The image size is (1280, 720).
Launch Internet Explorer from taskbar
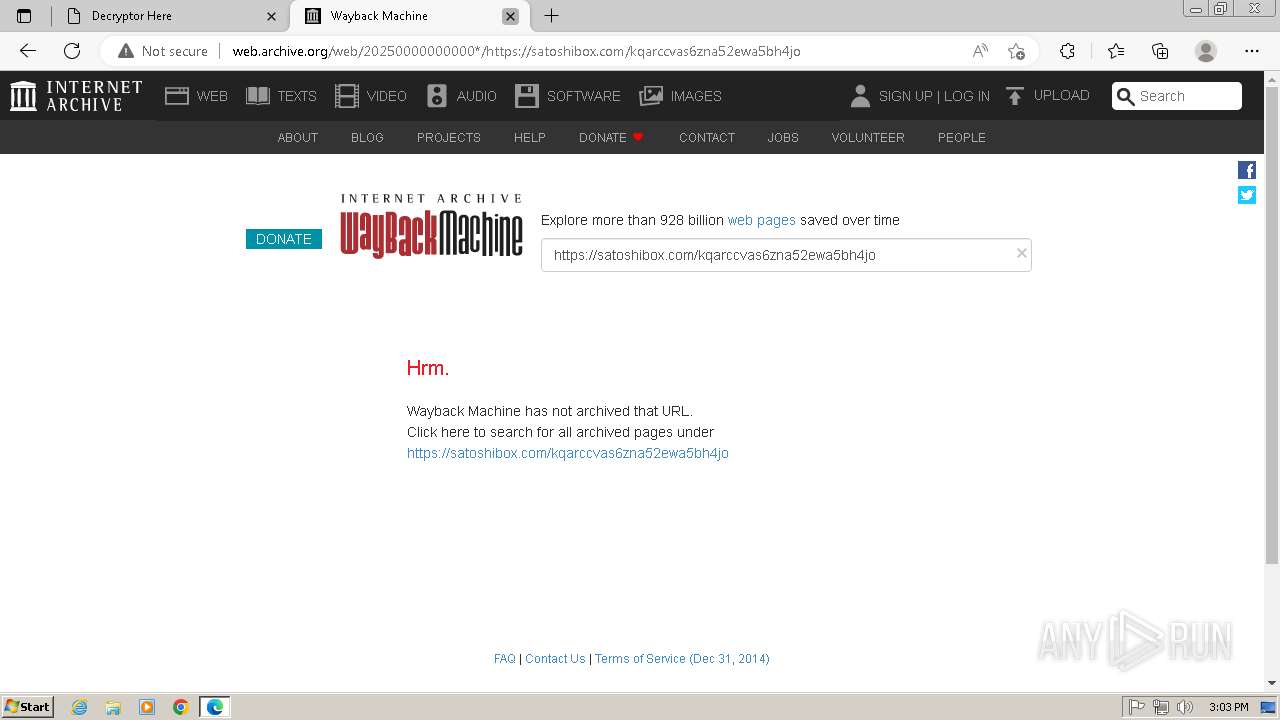pyautogui.click(x=79, y=707)
